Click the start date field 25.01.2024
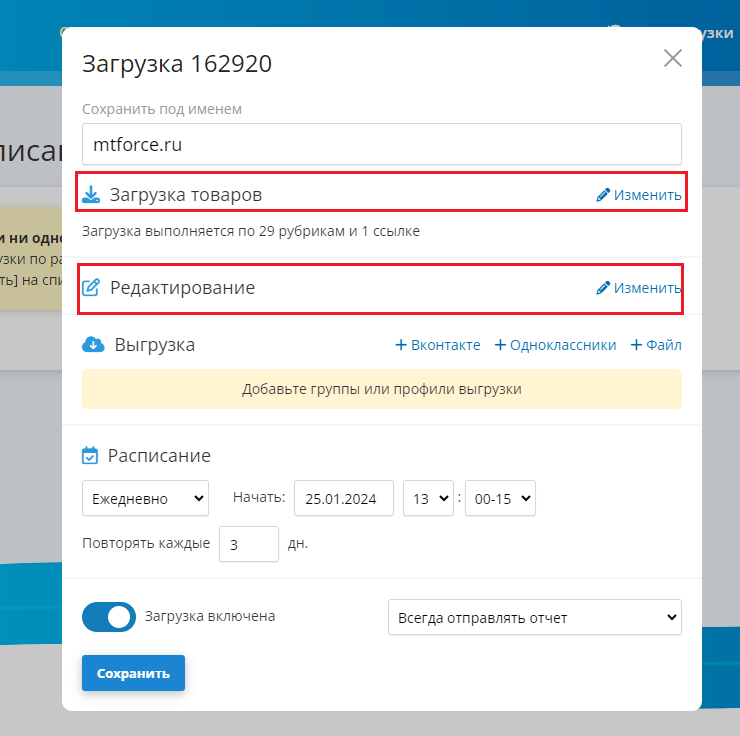 coord(343,498)
